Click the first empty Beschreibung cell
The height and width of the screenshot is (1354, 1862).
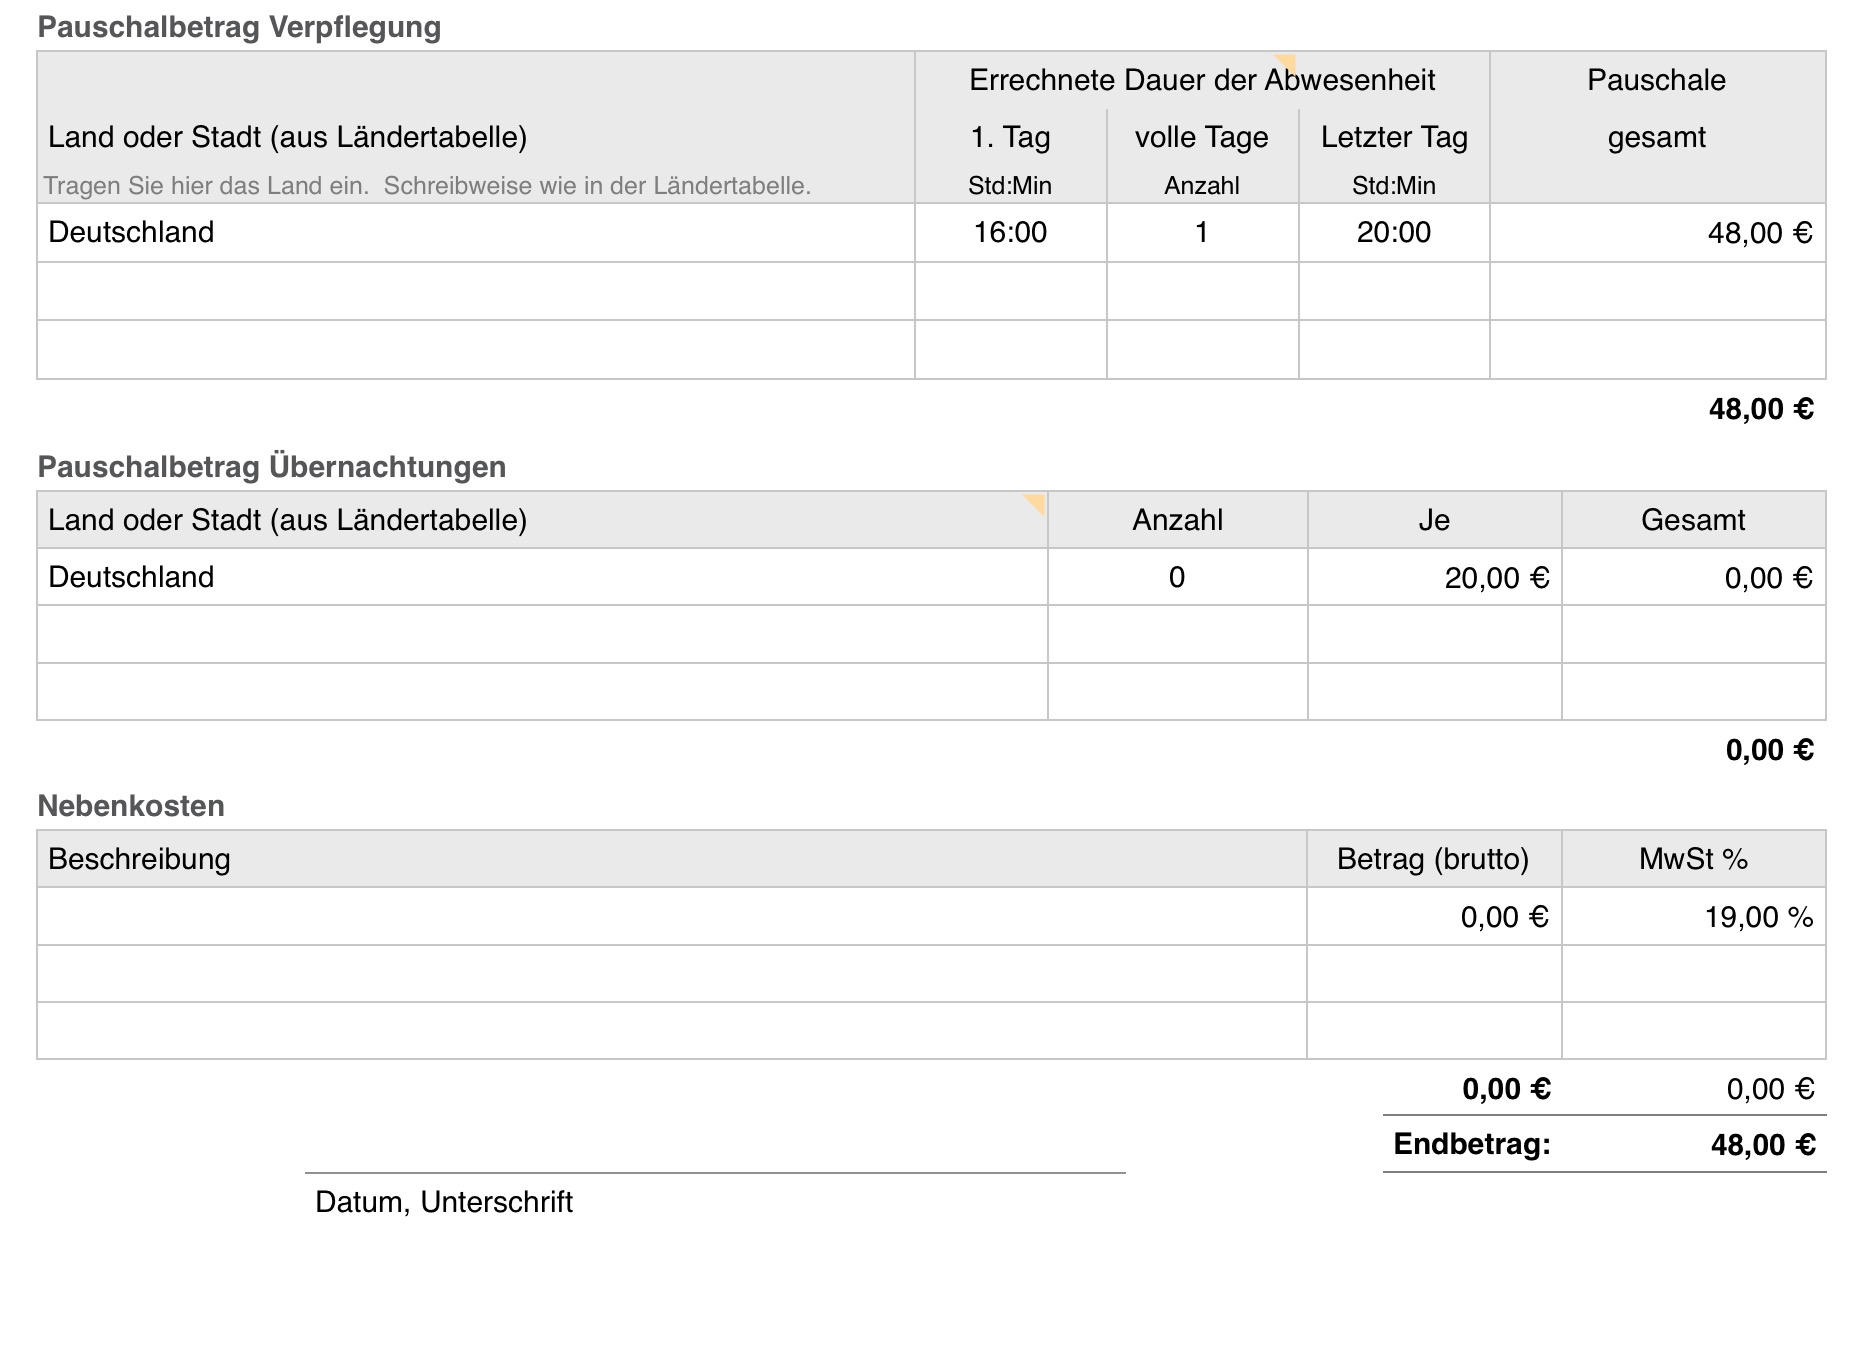(x=672, y=917)
